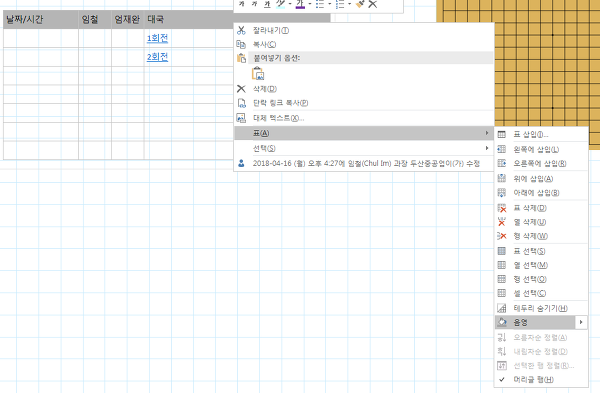The image size is (600, 393).
Task: Open the 2회전 link in the table
Action: click(157, 57)
